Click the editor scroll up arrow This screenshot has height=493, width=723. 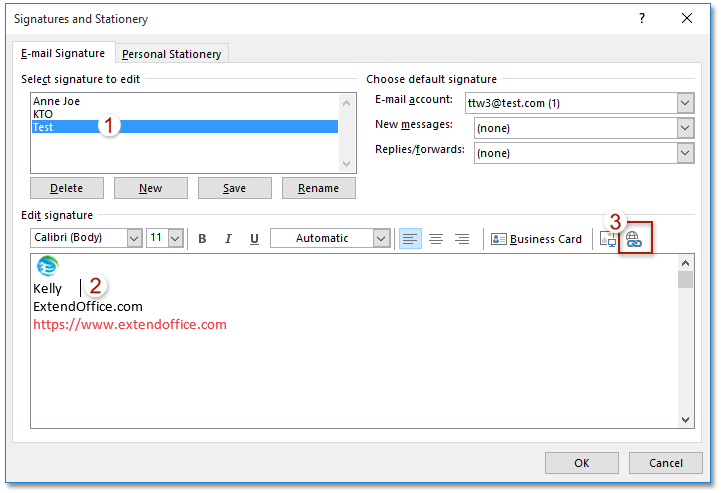(685, 263)
